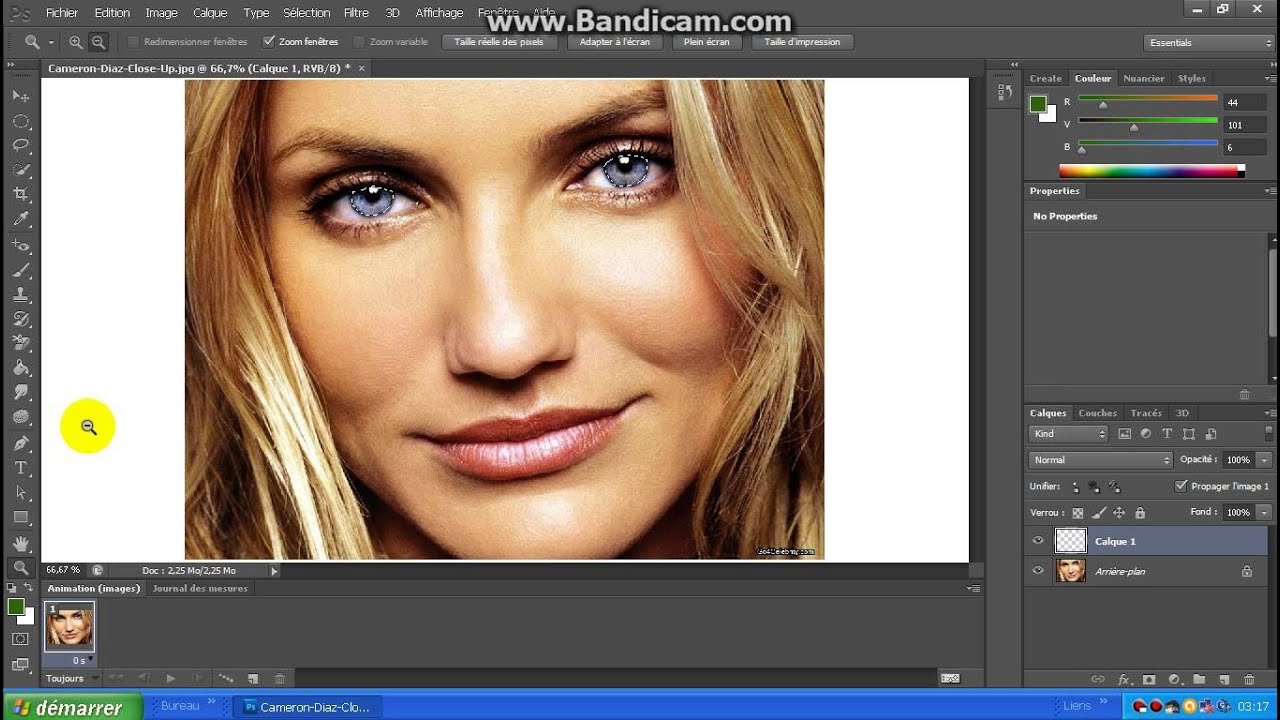Toggle Zoom variable checkbox
The width and height of the screenshot is (1280, 720).
point(359,42)
